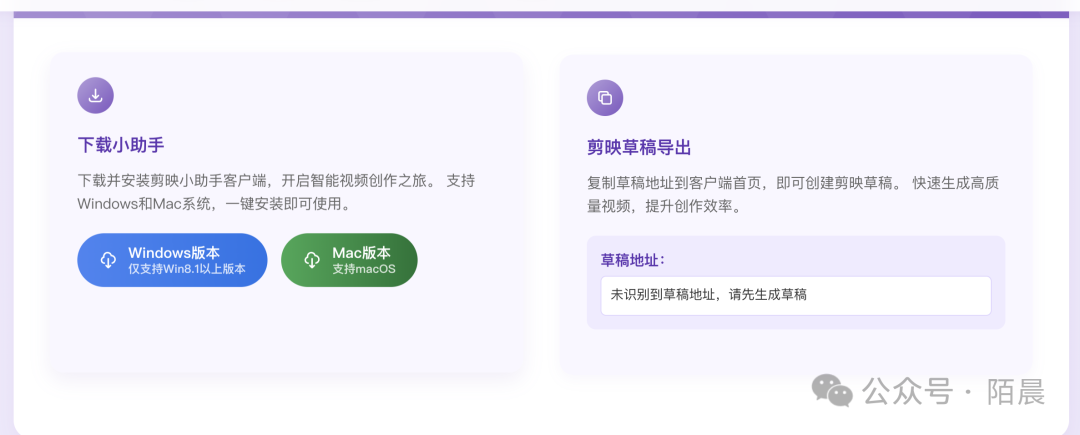
Task: Download the Mac版本 client
Action: (349, 260)
